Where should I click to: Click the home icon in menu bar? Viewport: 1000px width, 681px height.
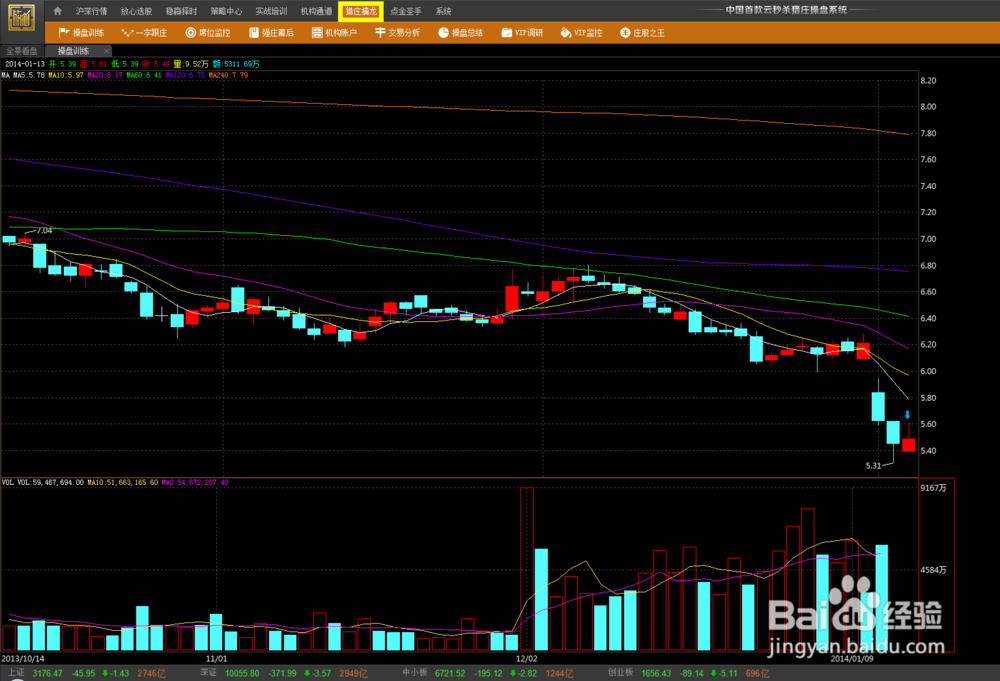coord(57,11)
